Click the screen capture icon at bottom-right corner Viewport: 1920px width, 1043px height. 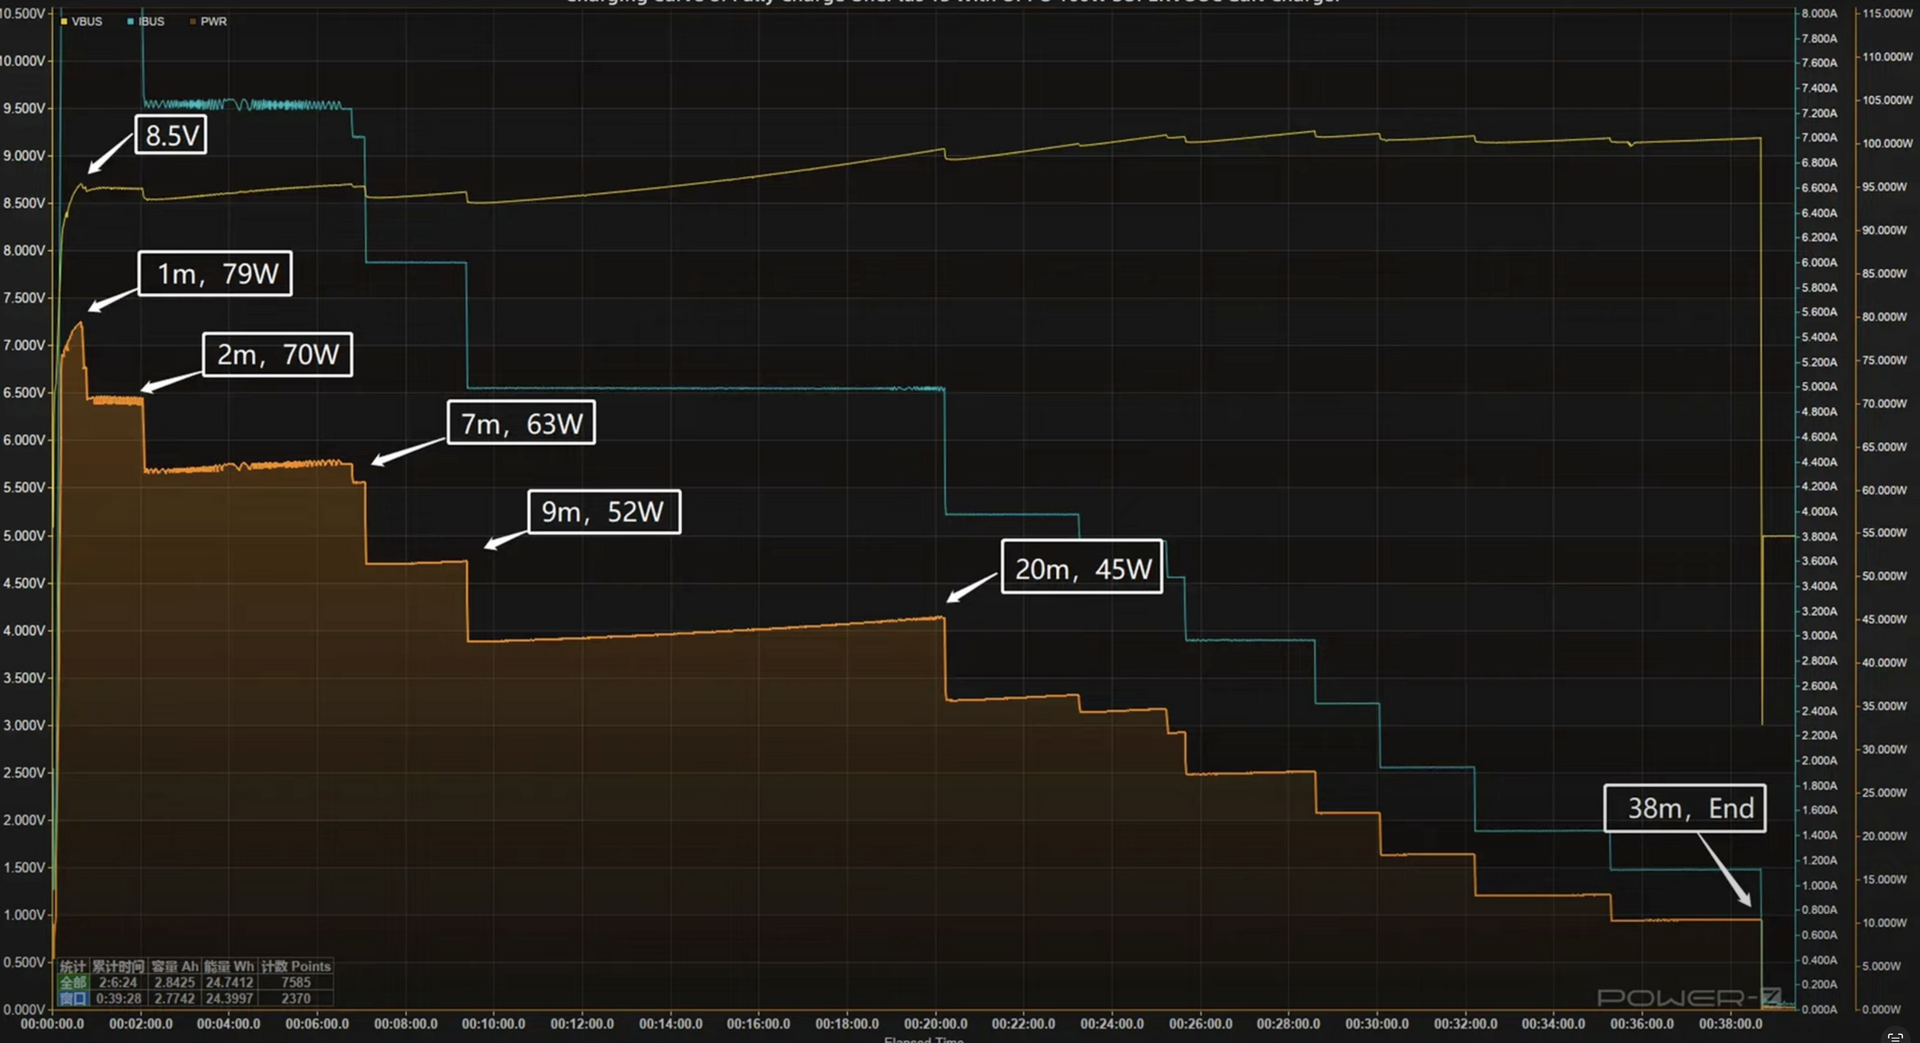(1894, 1036)
